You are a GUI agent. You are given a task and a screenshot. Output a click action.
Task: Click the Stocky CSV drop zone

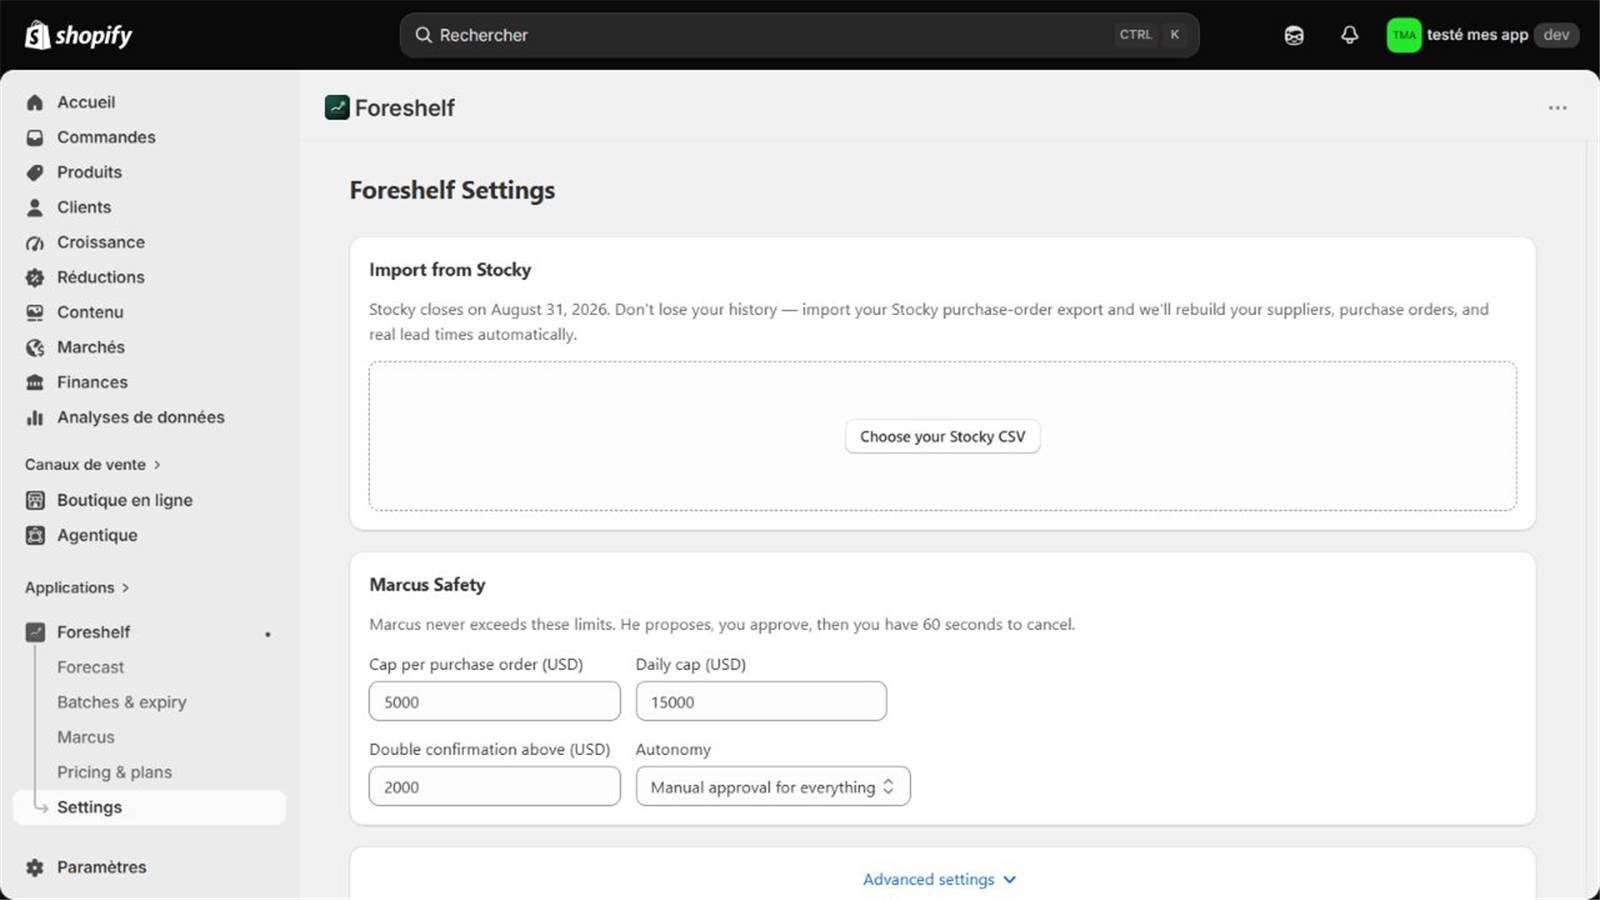click(x=942, y=436)
